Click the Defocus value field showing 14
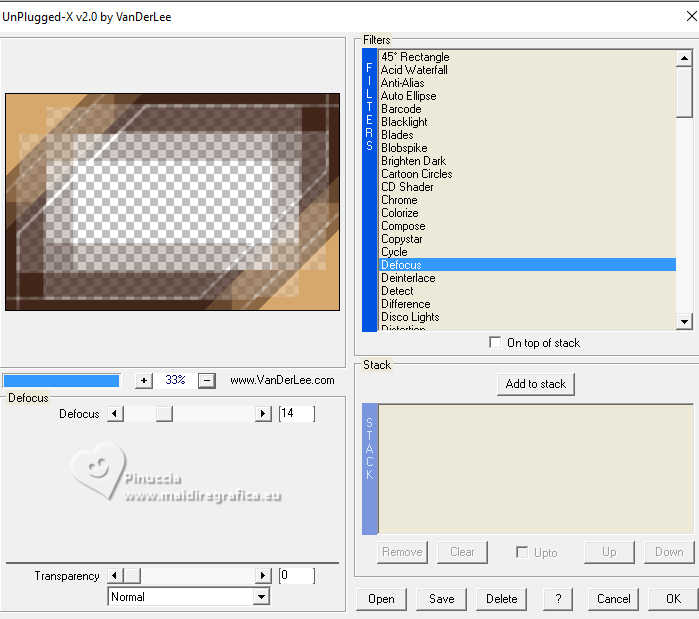 pyautogui.click(x=296, y=414)
